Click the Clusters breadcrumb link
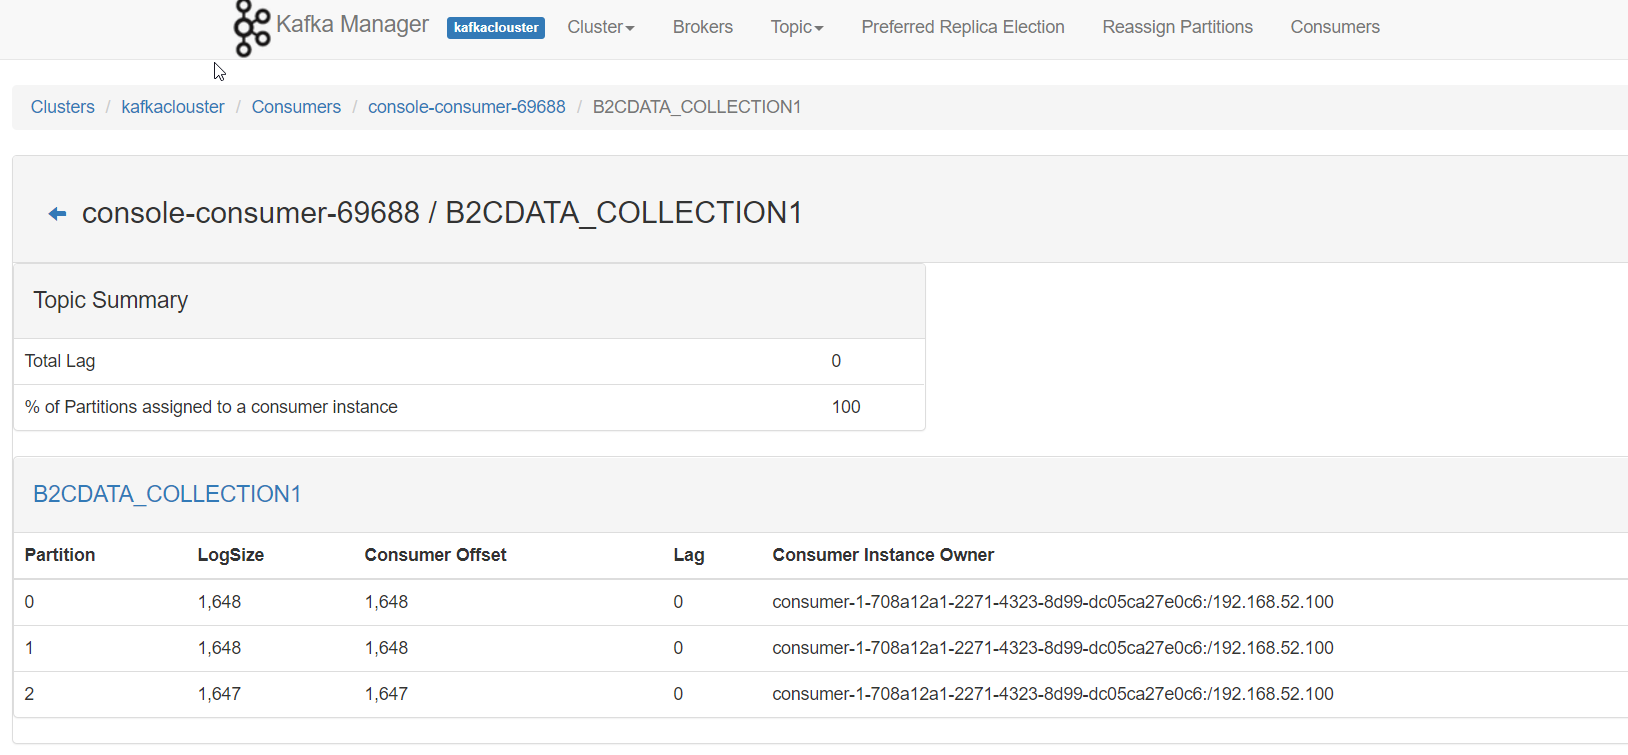Viewport: 1628px width, 755px height. pos(62,106)
